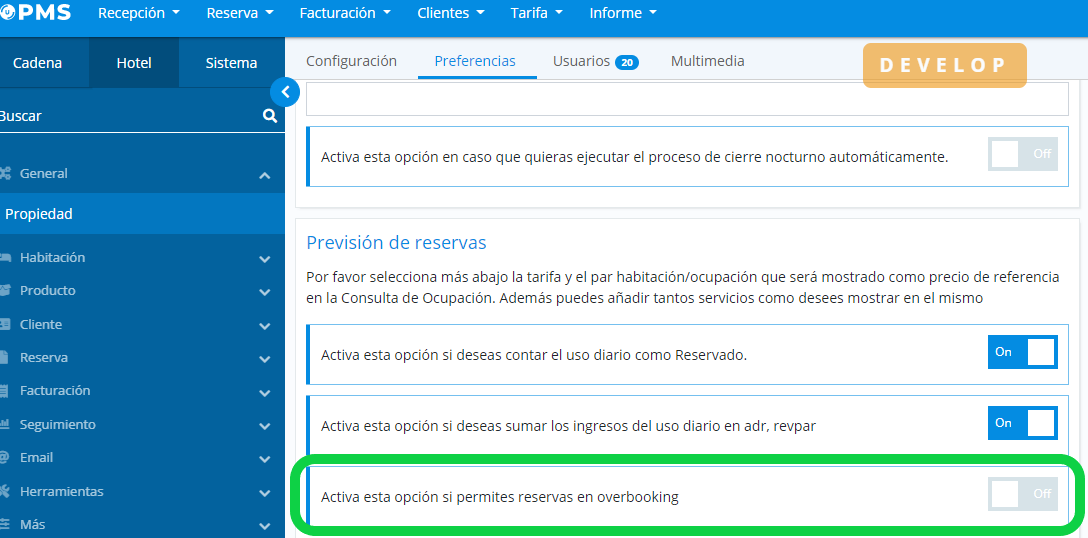1088x538 pixels.
Task: Open the Recepción dropdown menu
Action: 139,13
